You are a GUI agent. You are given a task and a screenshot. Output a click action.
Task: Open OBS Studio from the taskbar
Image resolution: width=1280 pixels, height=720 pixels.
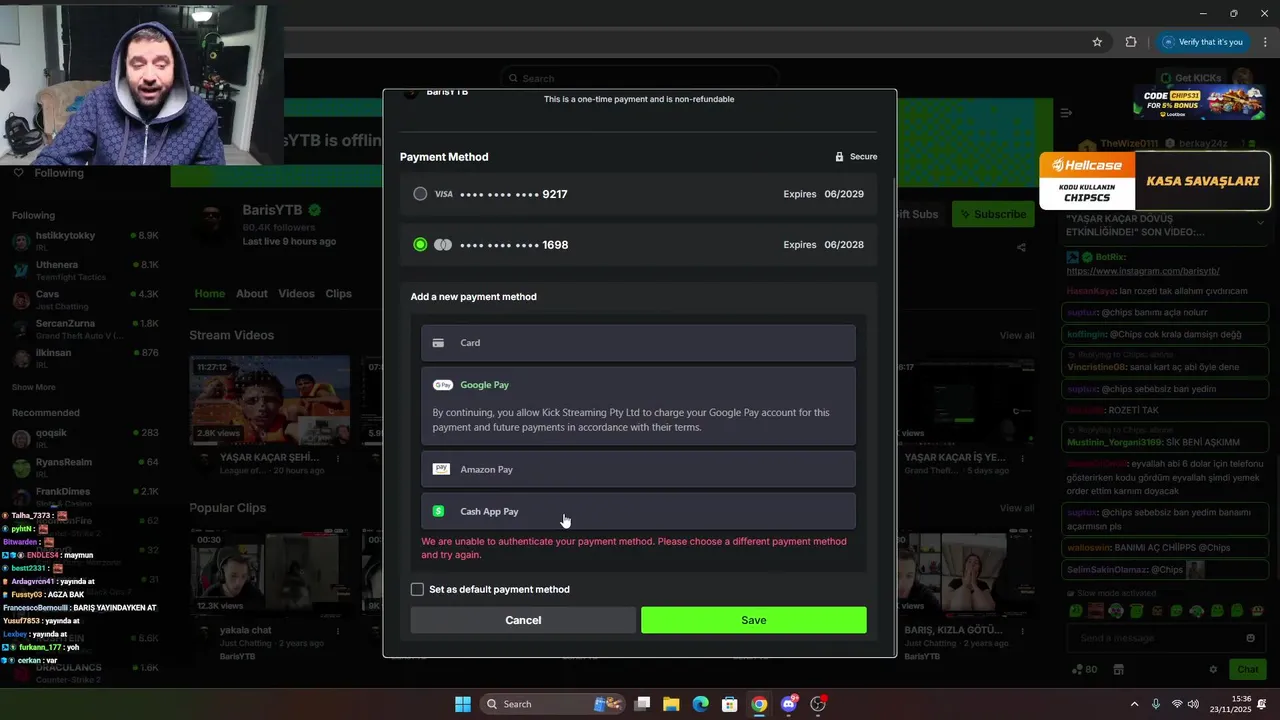coord(818,704)
